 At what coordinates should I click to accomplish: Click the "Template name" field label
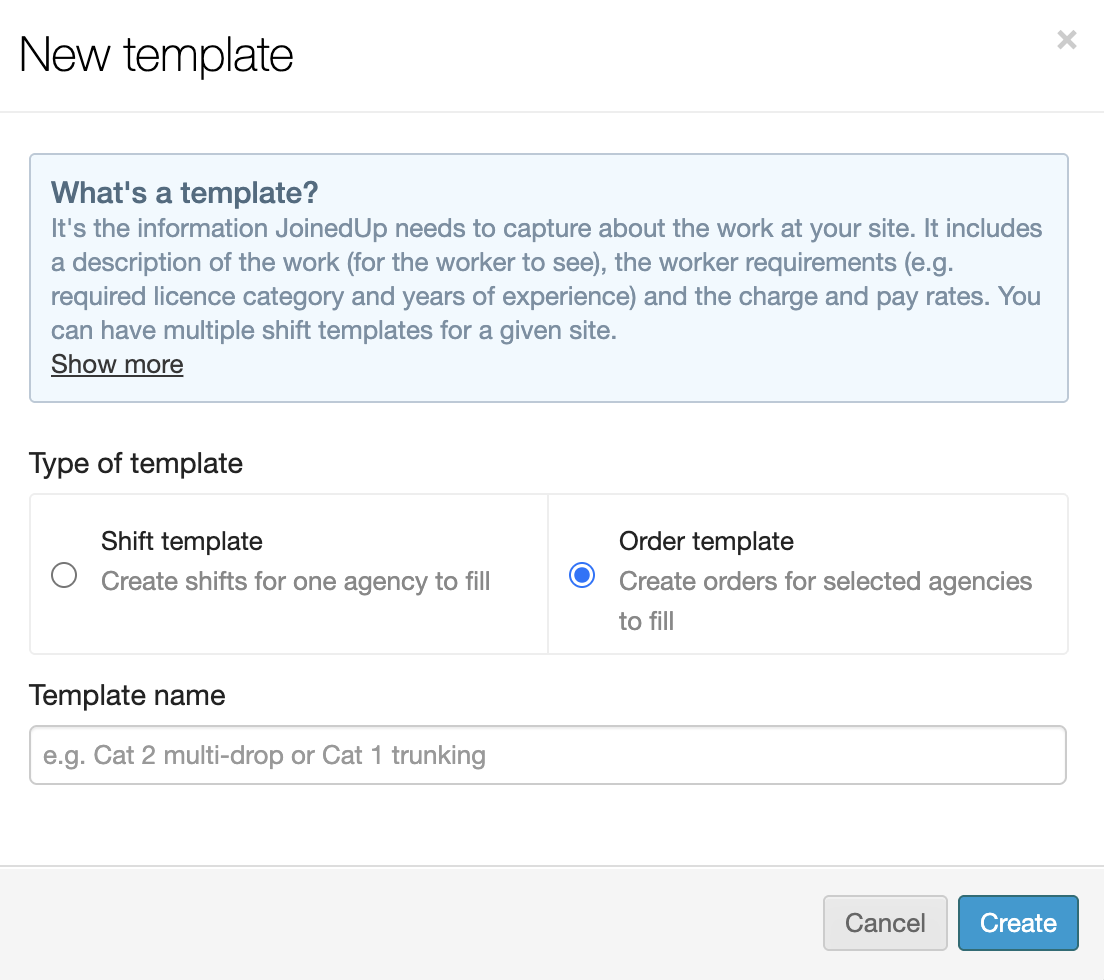coord(127,695)
